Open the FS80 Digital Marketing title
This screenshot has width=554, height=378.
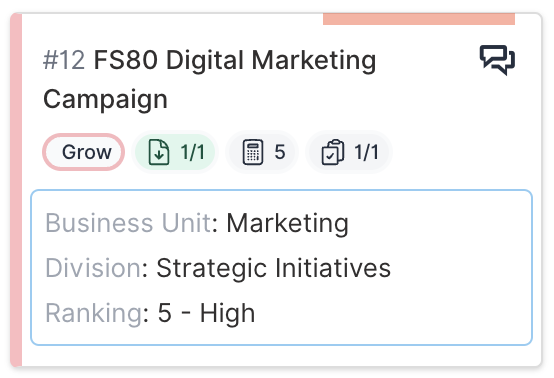click(x=235, y=60)
